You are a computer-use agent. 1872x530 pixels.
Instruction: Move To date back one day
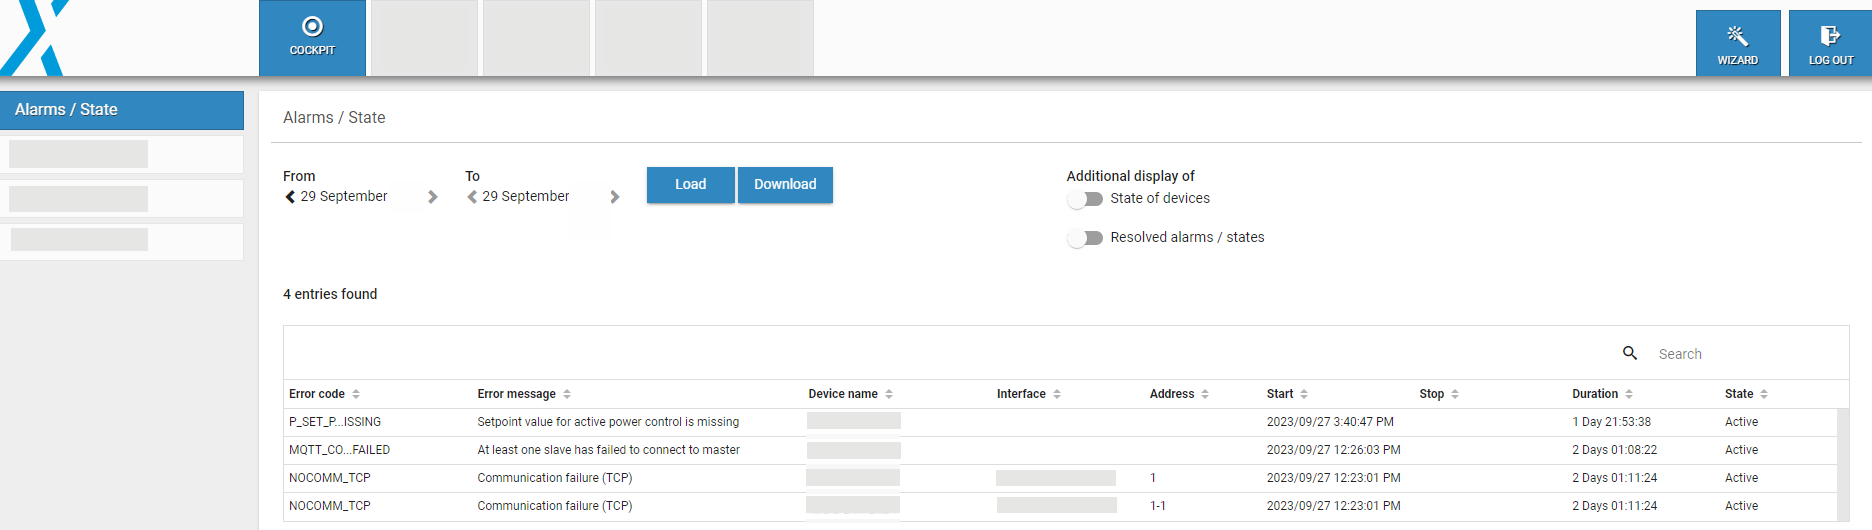472,197
